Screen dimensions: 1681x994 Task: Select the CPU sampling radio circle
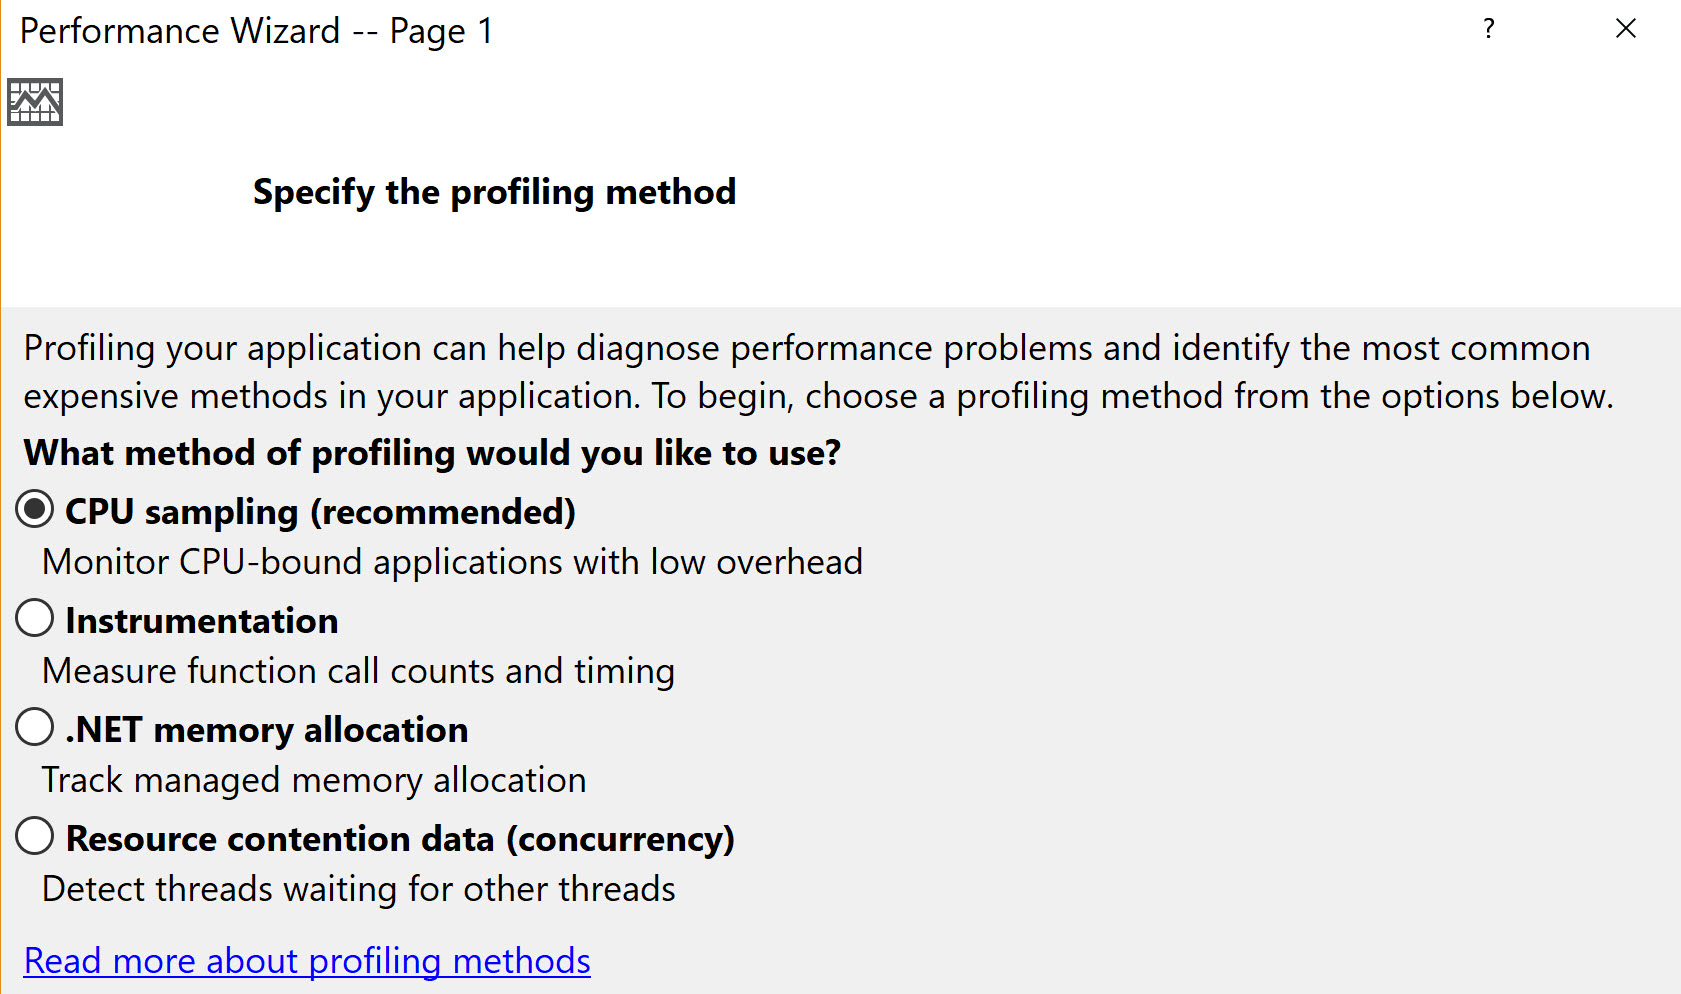pos(35,510)
